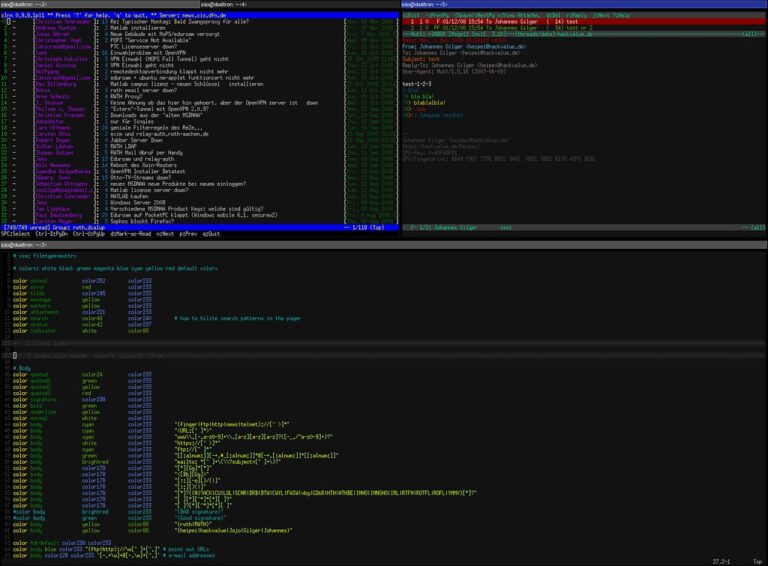Select article 'Downloads aus der "alten MSDNAA"'
This screenshot has height=566, width=768.
click(x=156, y=115)
